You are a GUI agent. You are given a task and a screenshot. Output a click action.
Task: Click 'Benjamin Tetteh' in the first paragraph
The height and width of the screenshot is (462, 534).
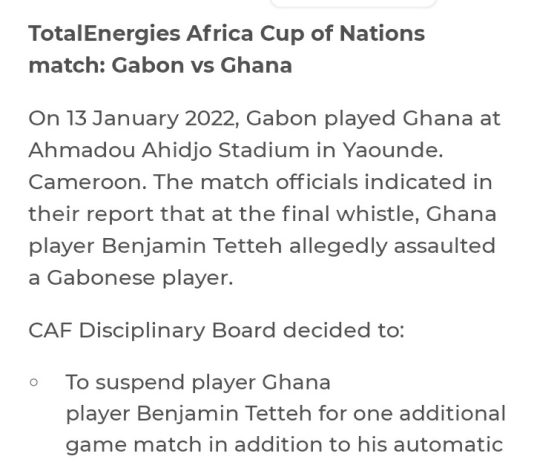[x=192, y=246]
